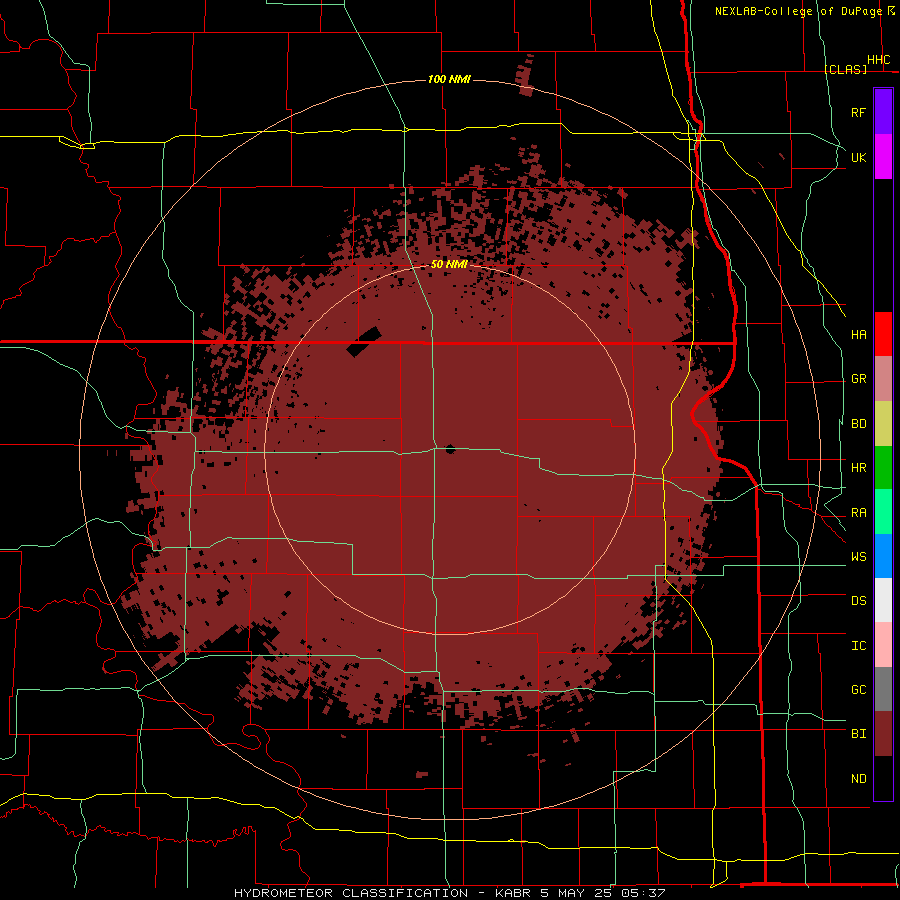This screenshot has width=900, height=900.
Task: Click the HYDROMETEOR CLASSIFICATION title text
Action: (351, 893)
